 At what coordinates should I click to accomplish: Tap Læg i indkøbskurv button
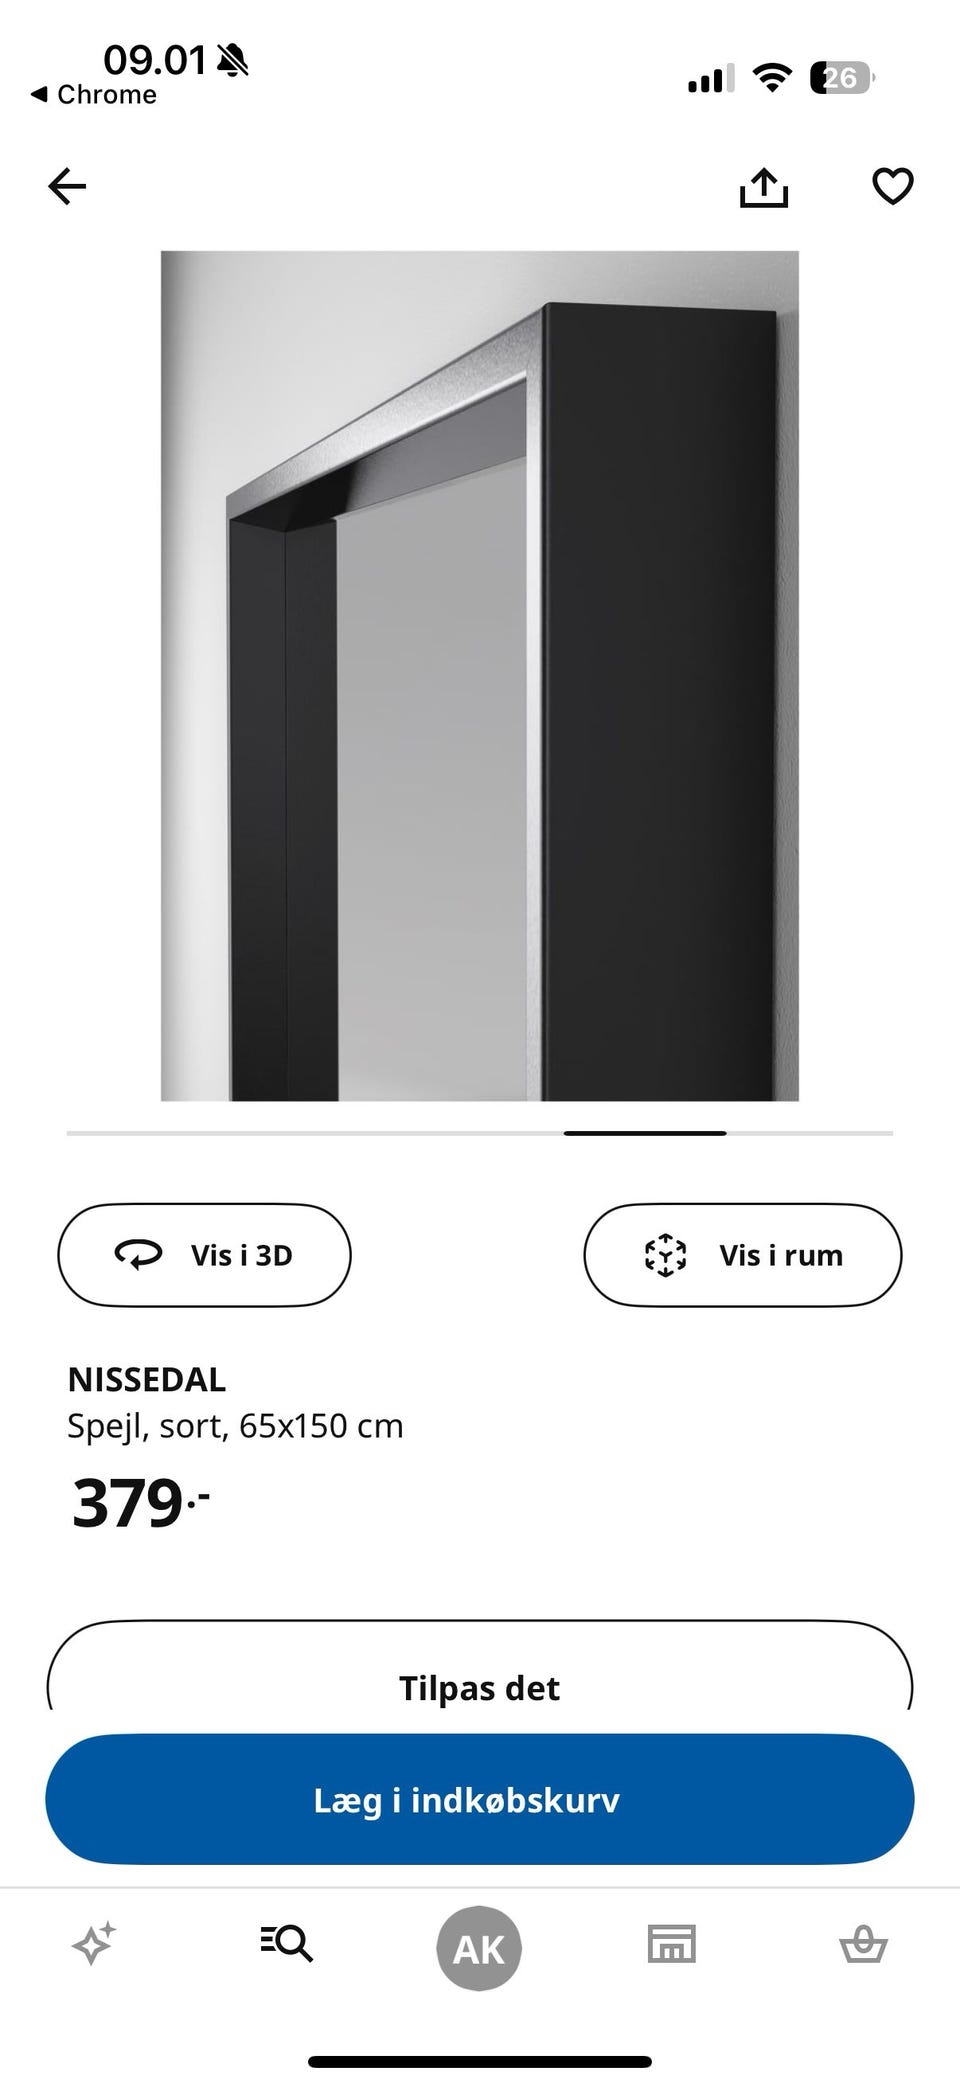[480, 1799]
